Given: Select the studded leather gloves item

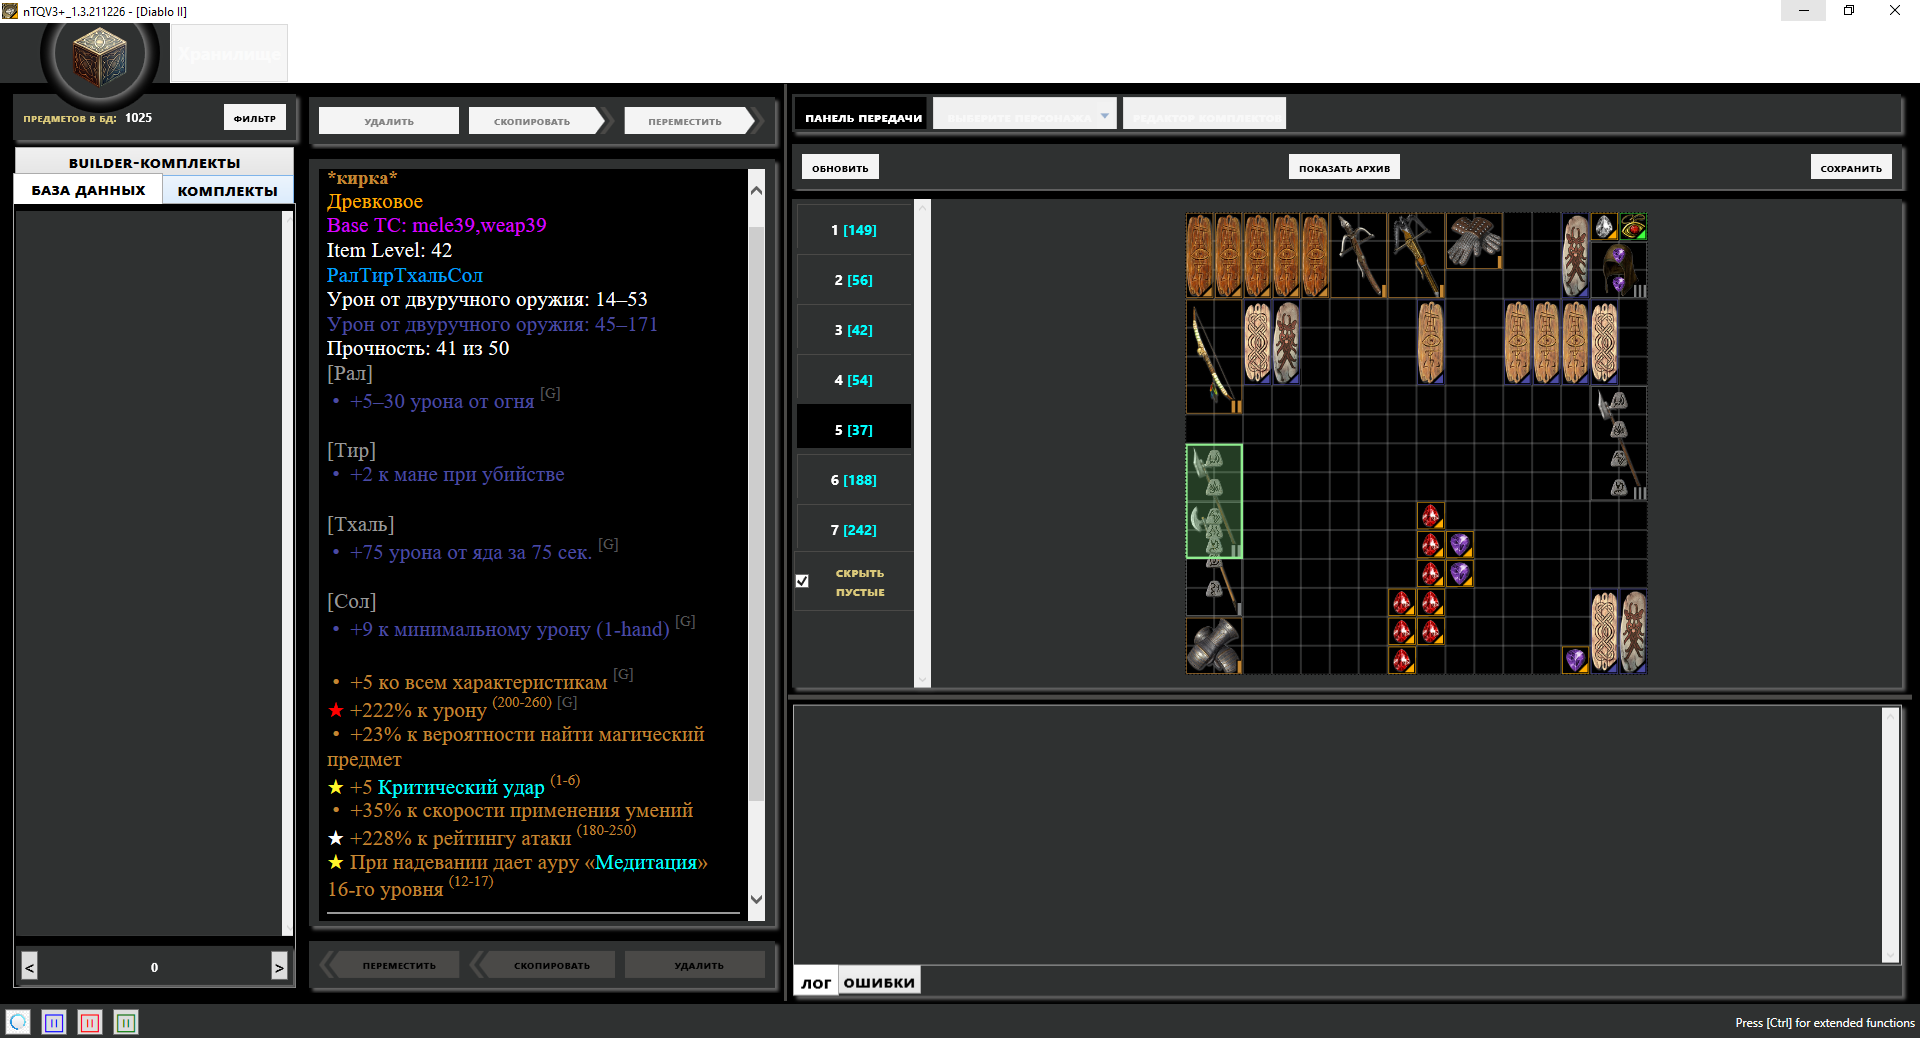Looking at the screenshot, I should (x=1473, y=241).
